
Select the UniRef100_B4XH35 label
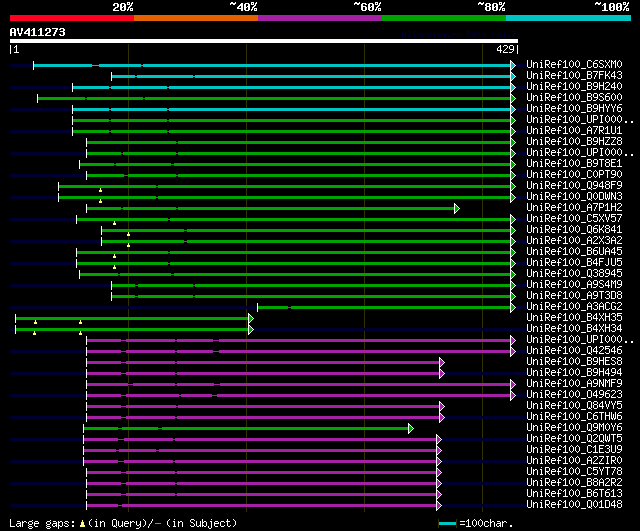pyautogui.click(x=574, y=318)
